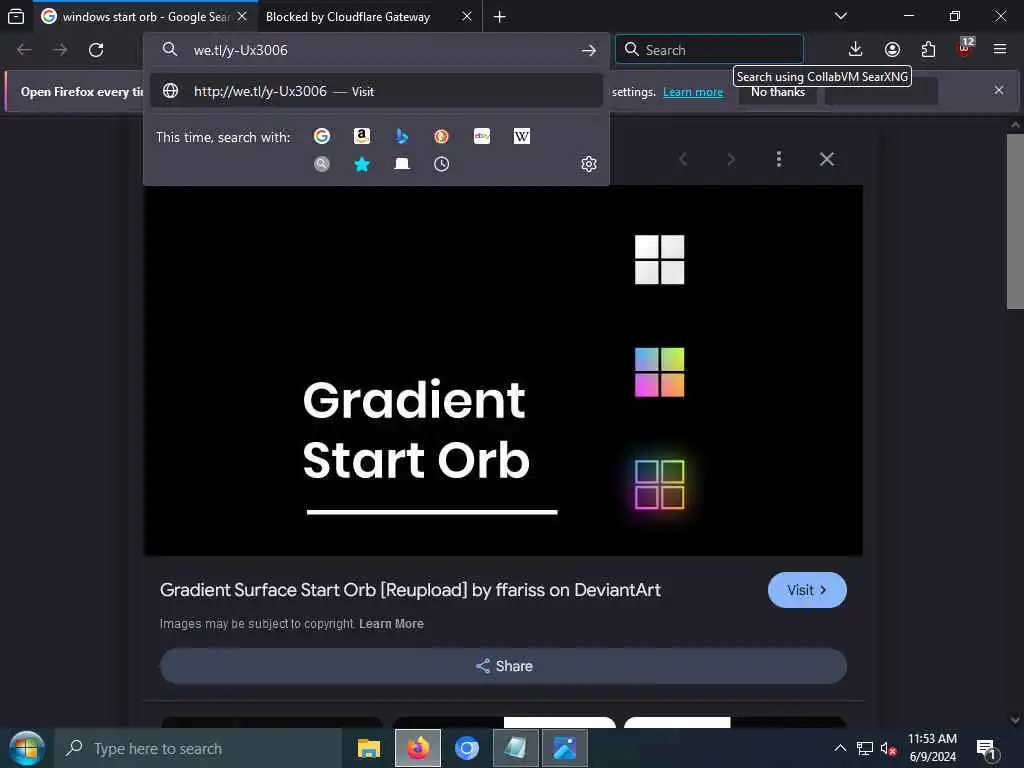Screen dimensions: 1024x768
Task: Open the blue ring browser taskbar icon
Action: [466, 748]
